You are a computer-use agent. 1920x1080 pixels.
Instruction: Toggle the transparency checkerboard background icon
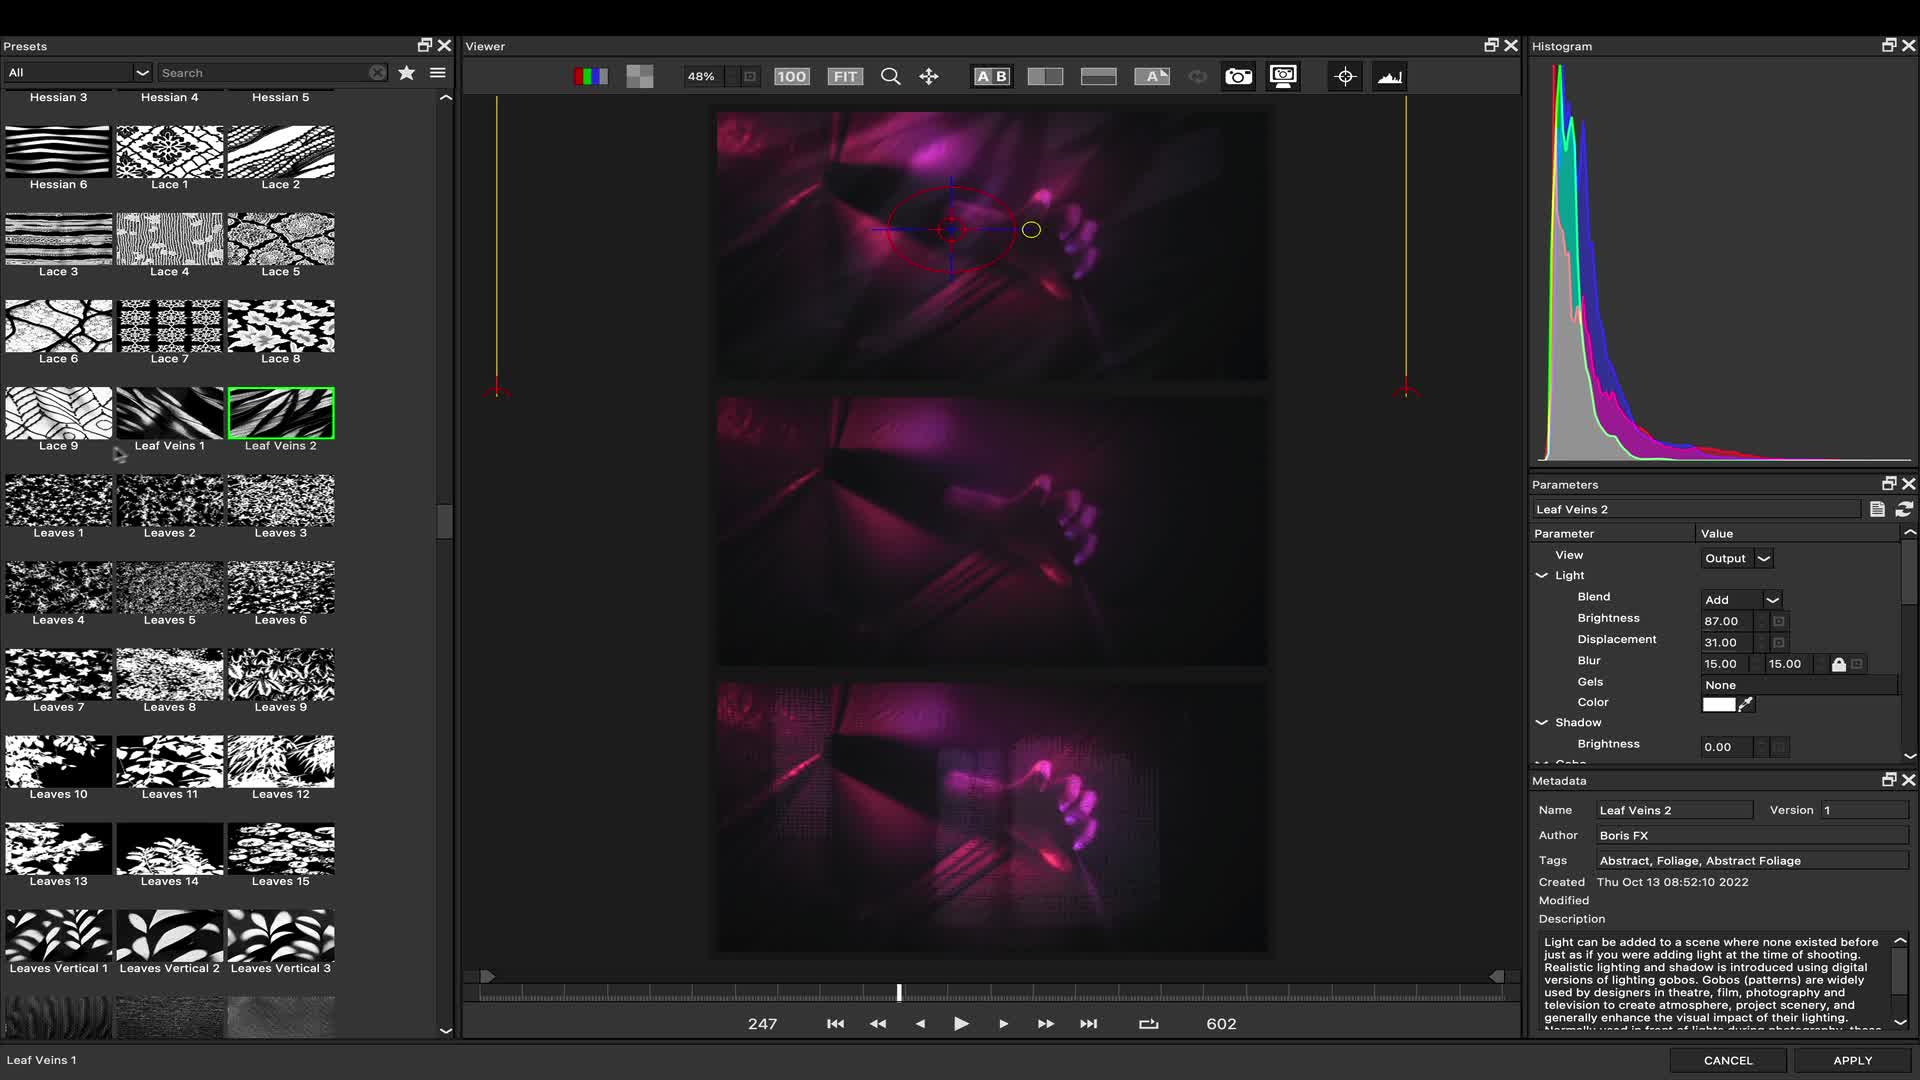(640, 77)
